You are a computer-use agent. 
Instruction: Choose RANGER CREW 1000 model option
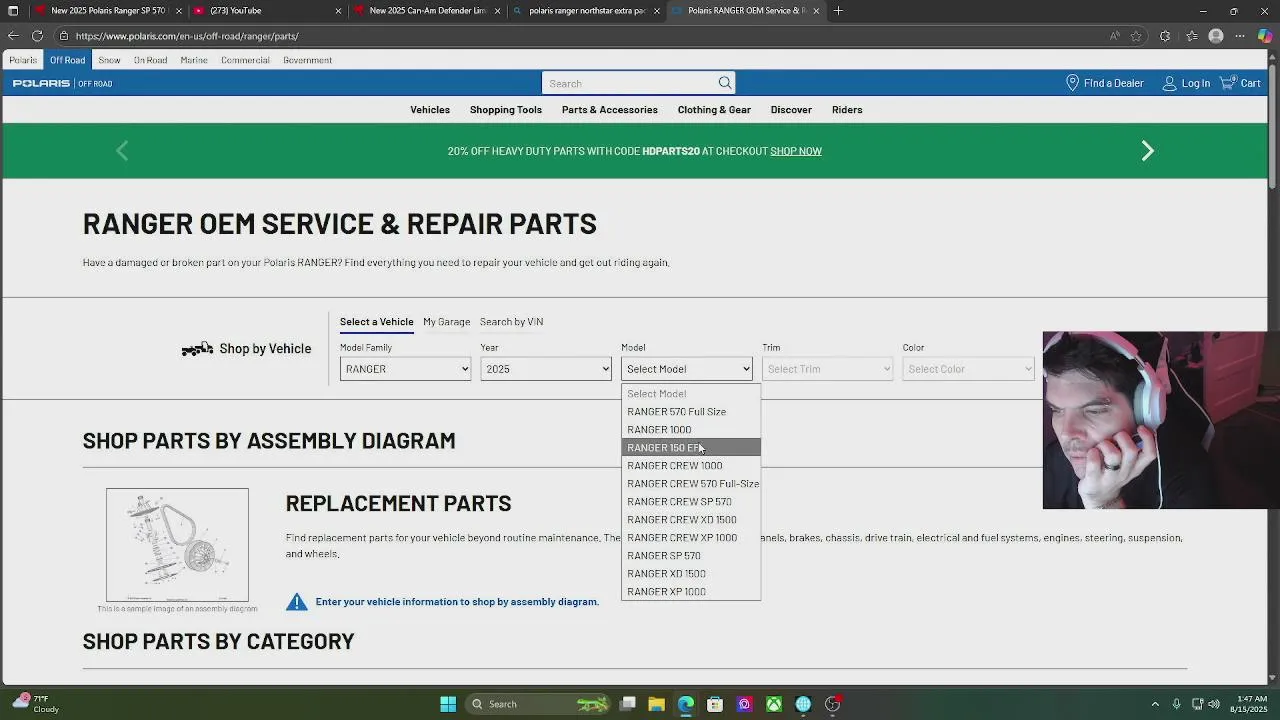(x=691, y=466)
